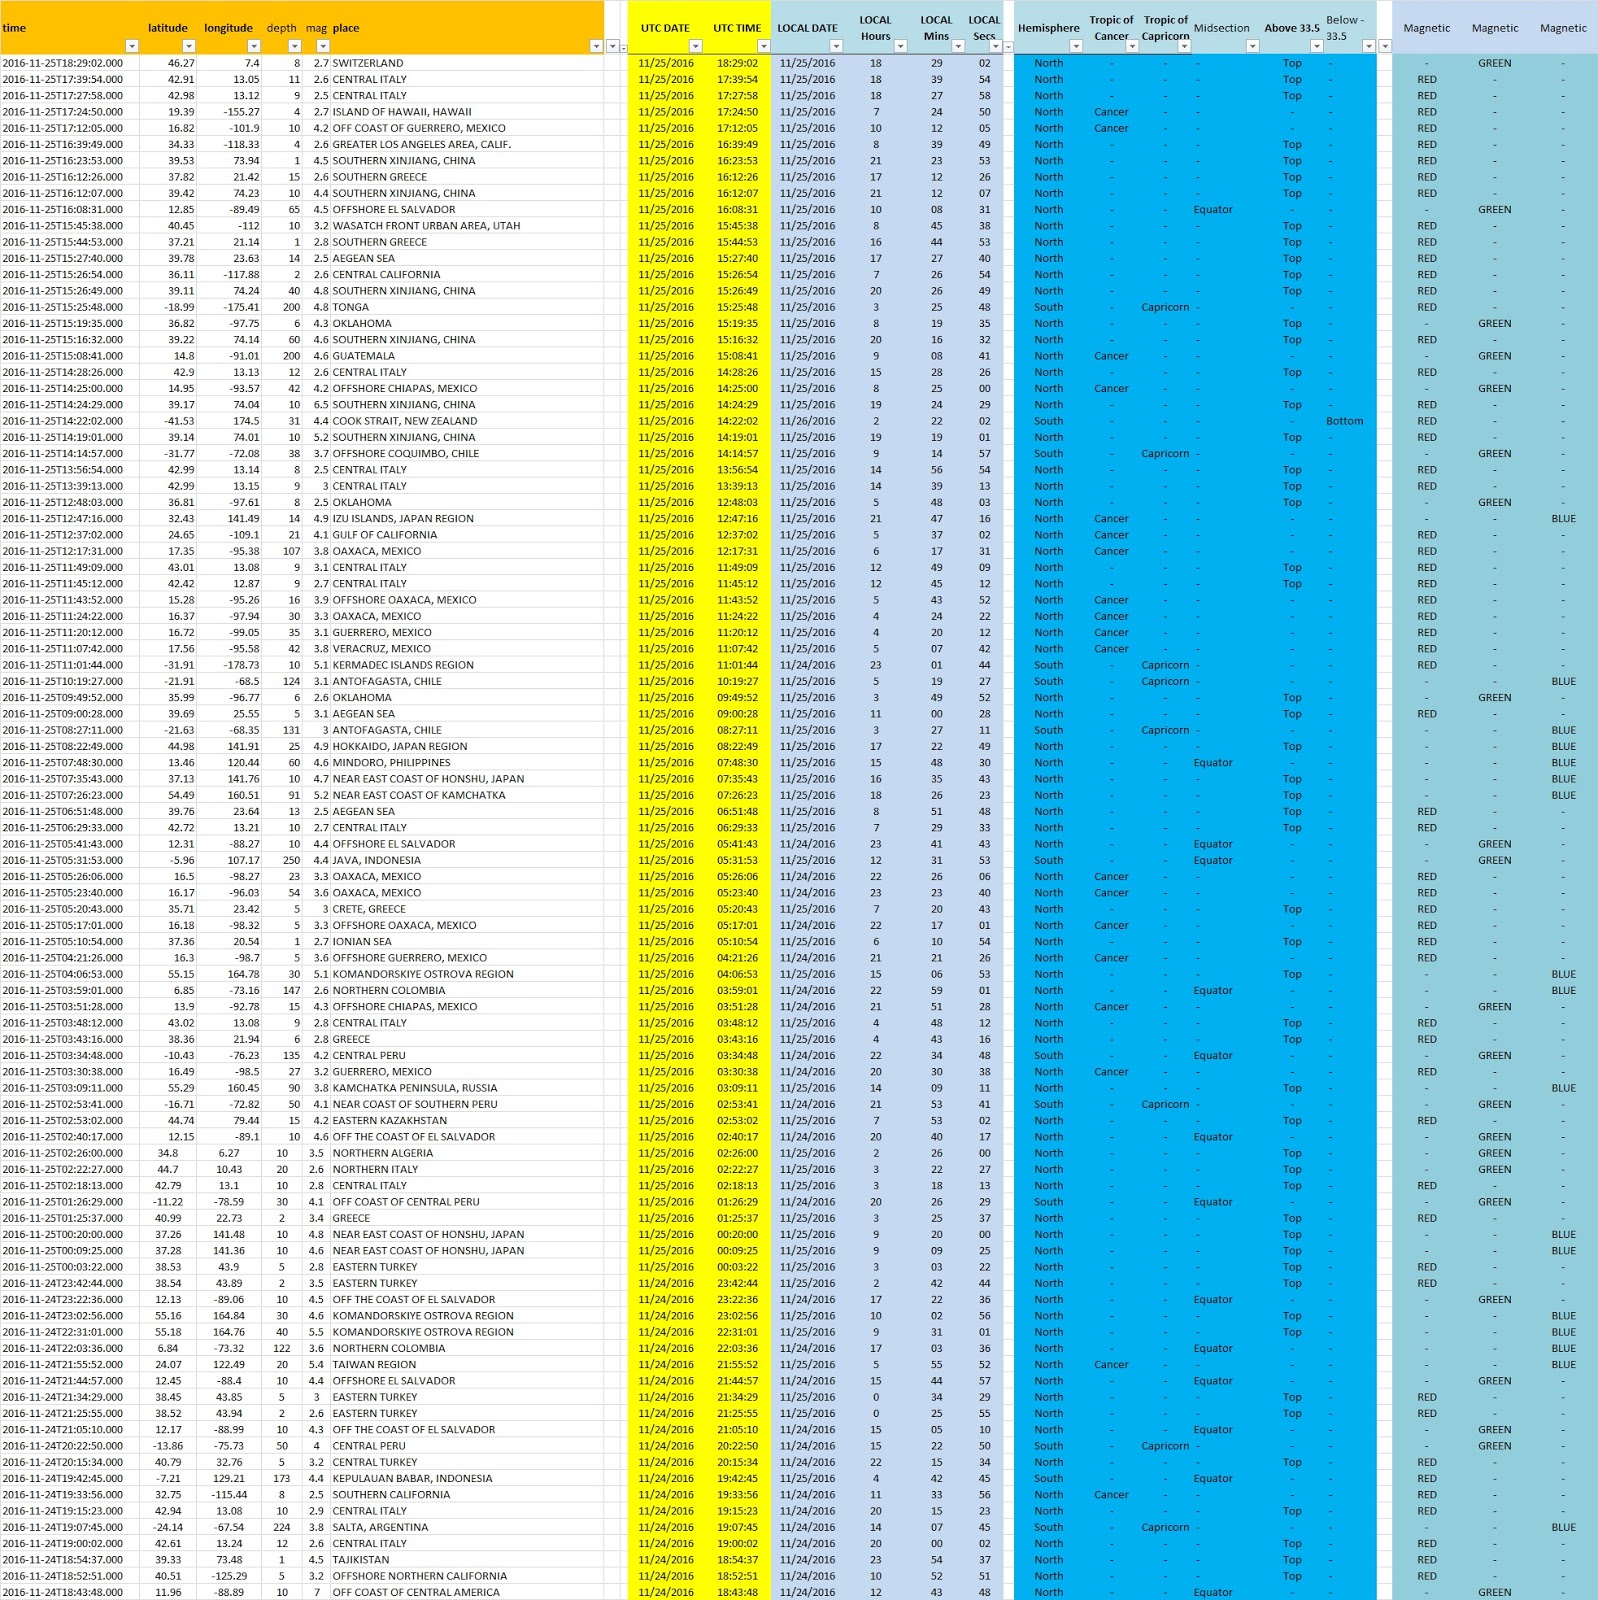
Task: Open the place column filter dropdown
Action: coord(596,46)
